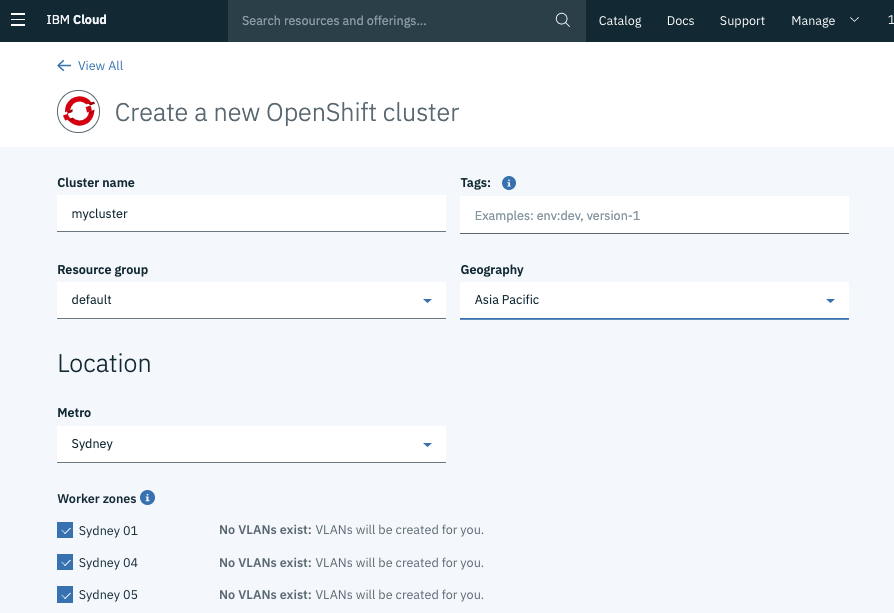894x613 pixels.
Task: Open the Resource group dropdown
Action: 251,300
